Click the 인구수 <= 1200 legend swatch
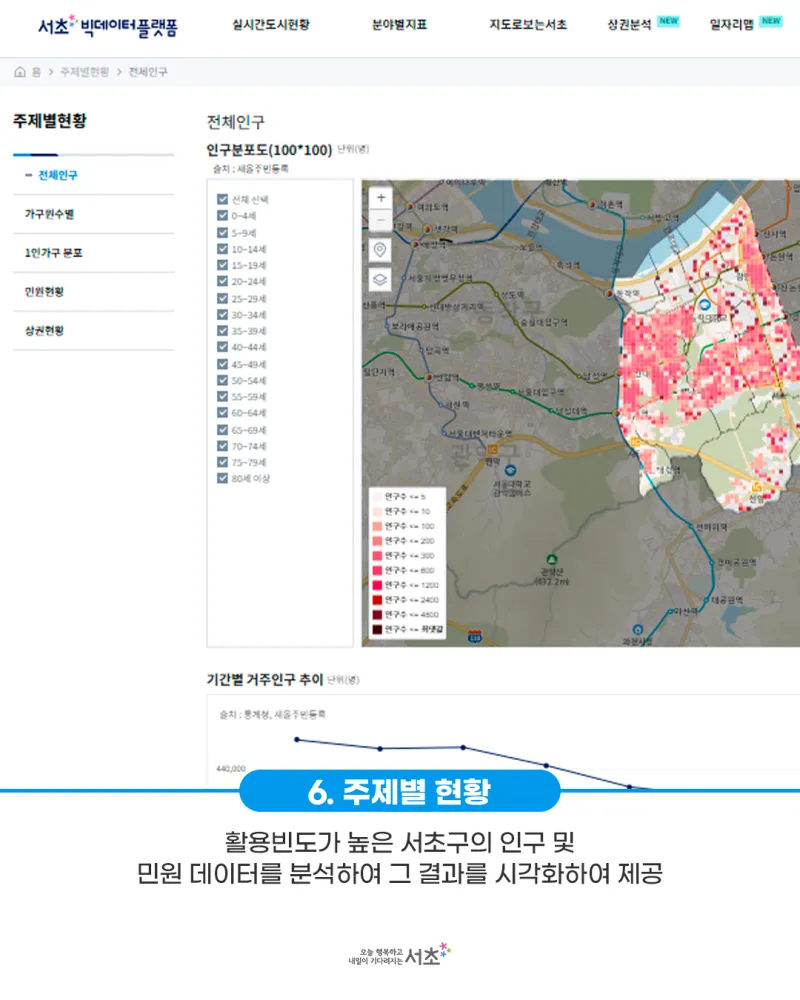Screen dimensions: 800x1000 pyautogui.click(x=377, y=585)
